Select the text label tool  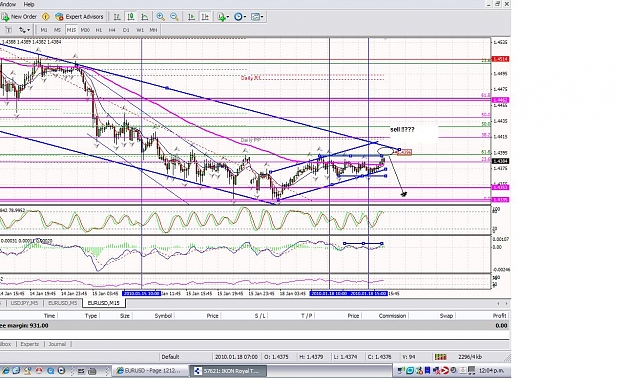[x=9, y=30]
